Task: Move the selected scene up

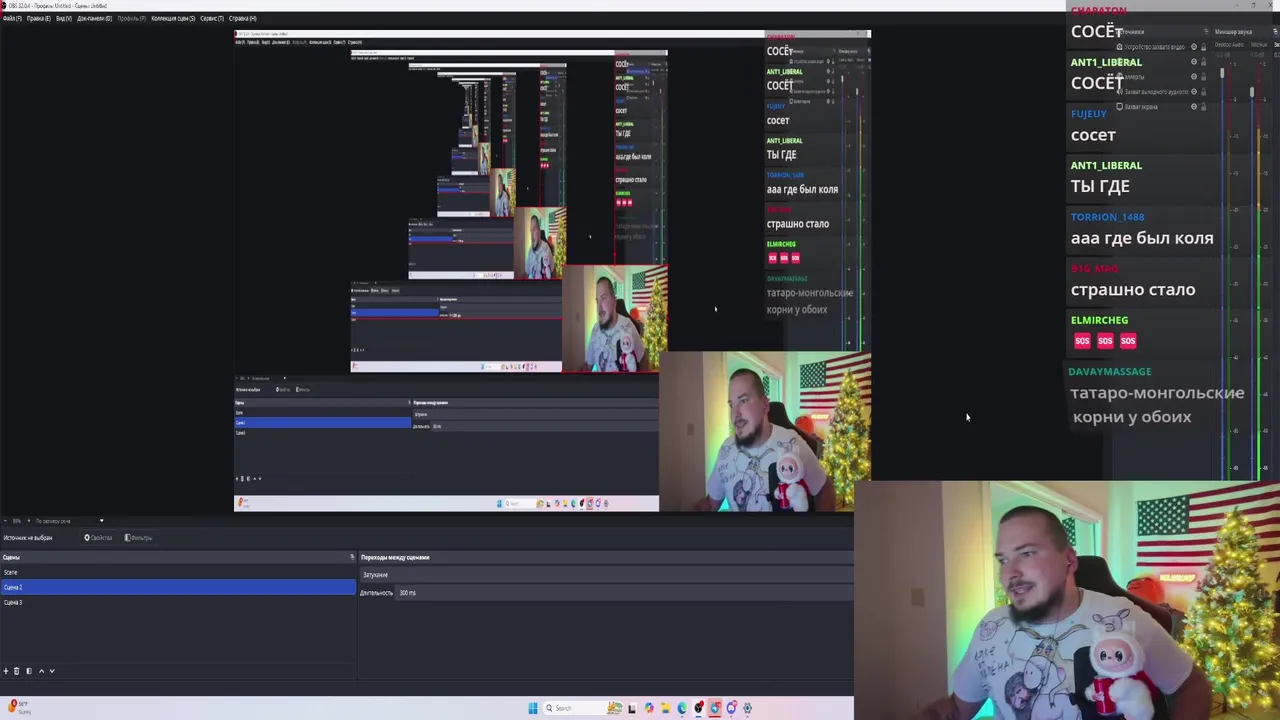Action: point(41,671)
